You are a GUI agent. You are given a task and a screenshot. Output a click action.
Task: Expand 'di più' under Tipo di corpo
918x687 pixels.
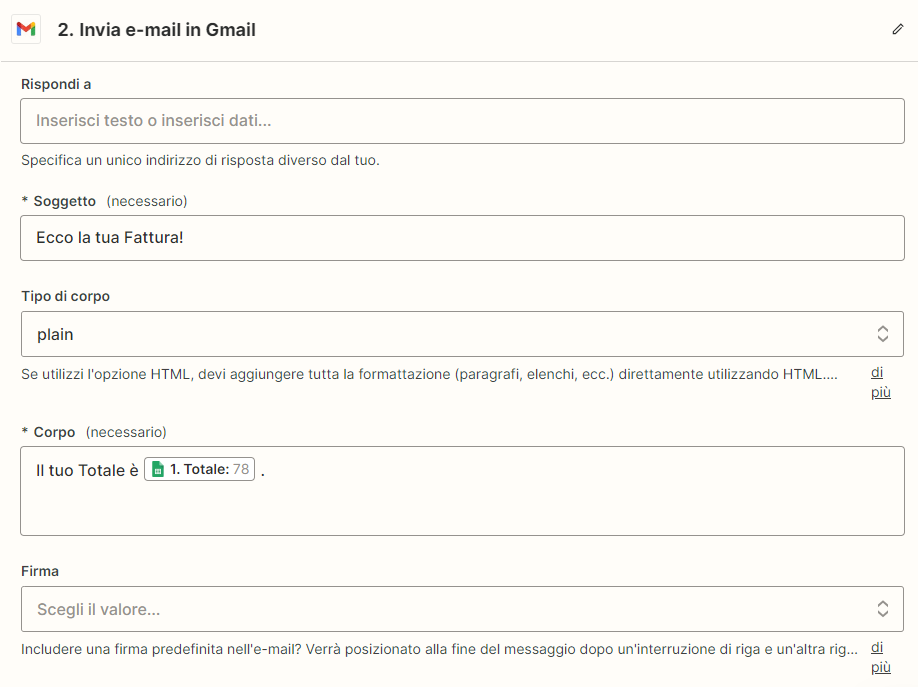pyautogui.click(x=879, y=382)
